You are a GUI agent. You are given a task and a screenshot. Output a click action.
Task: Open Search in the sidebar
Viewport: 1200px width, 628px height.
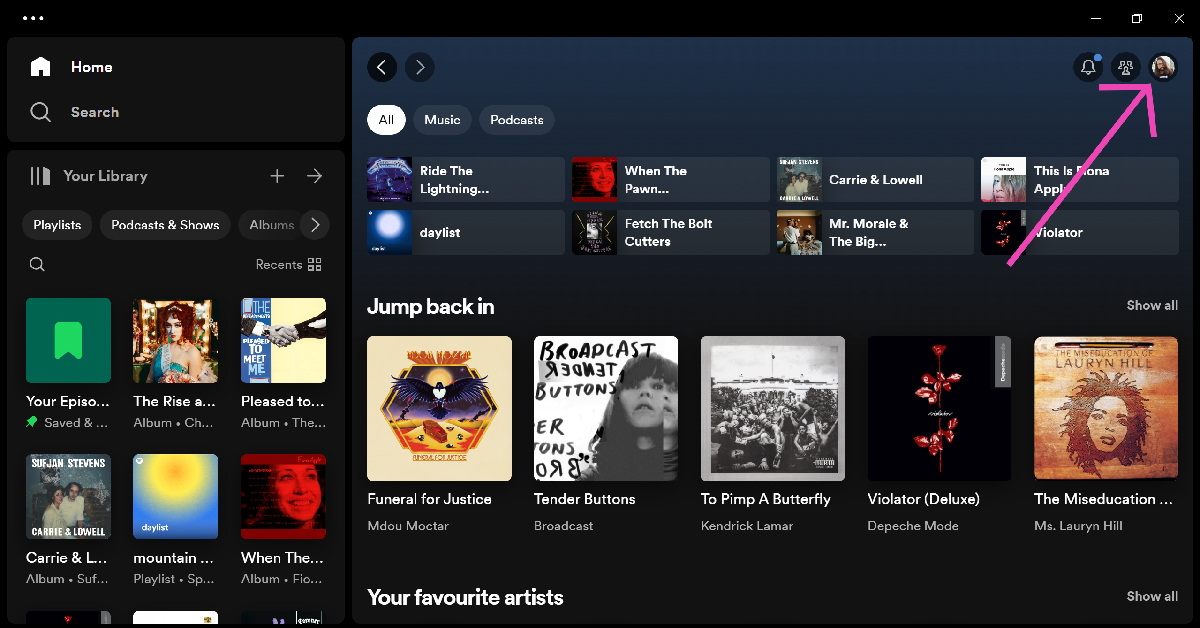tap(75, 112)
